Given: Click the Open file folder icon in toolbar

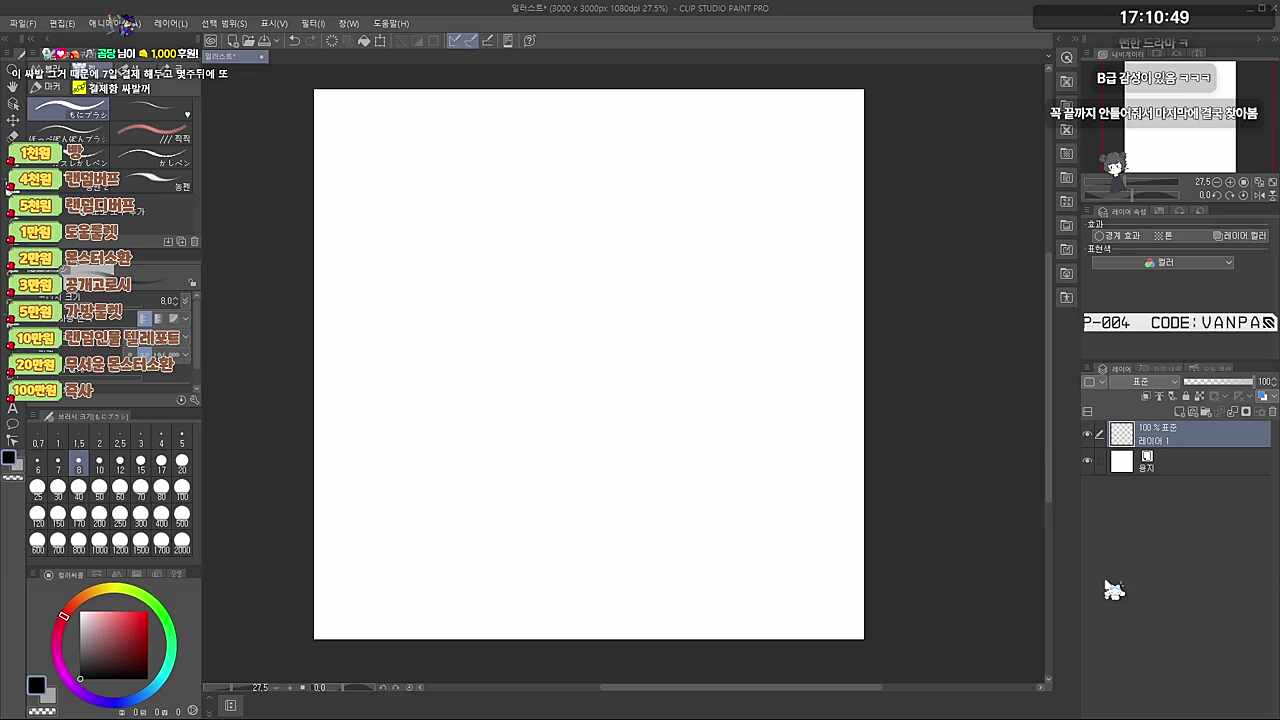Looking at the screenshot, I should [x=247, y=41].
